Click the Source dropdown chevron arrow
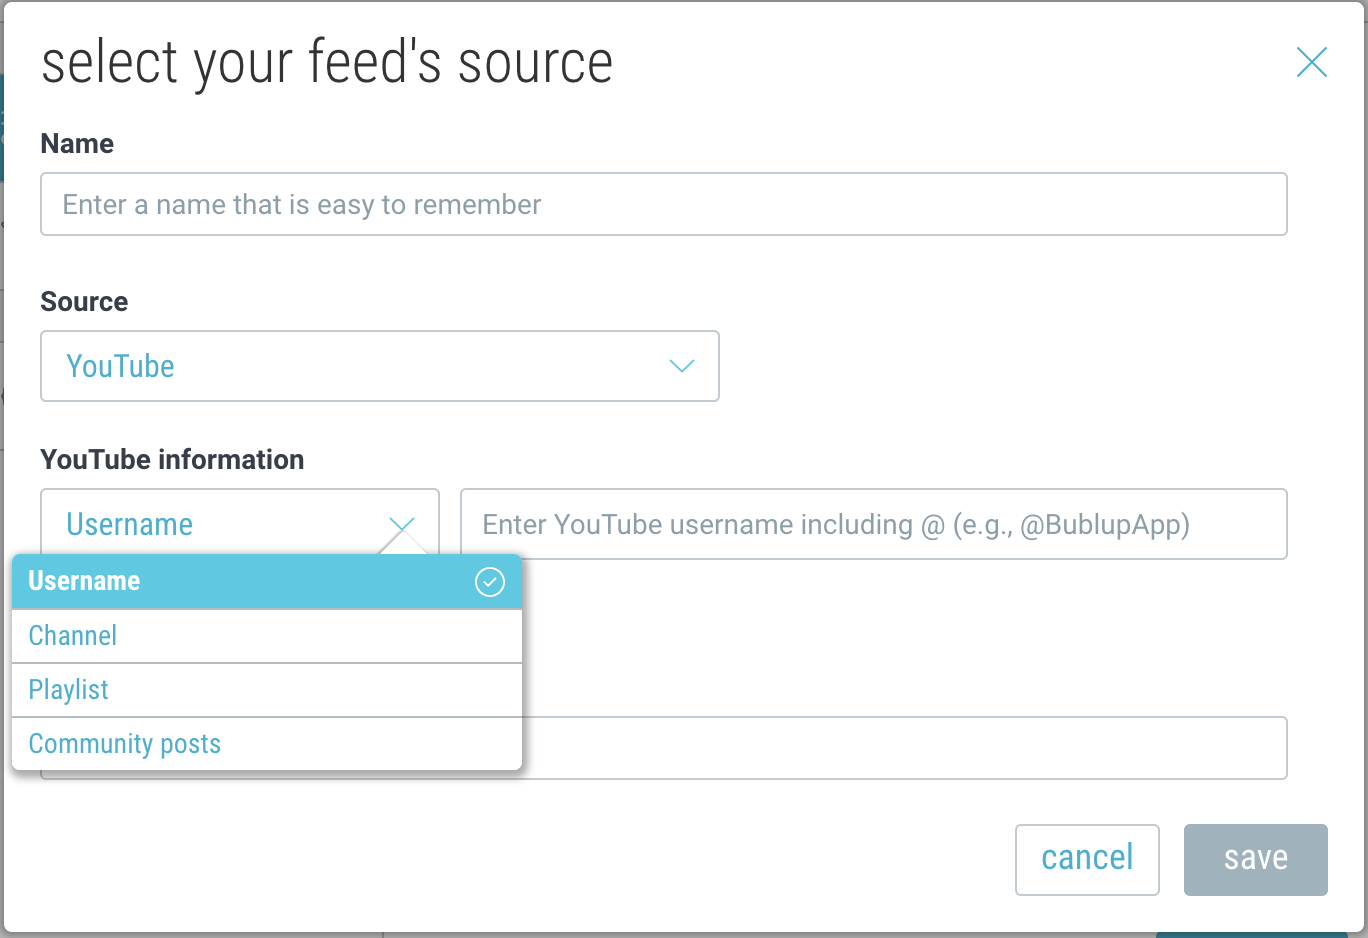The height and width of the screenshot is (938, 1368). pyautogui.click(x=681, y=366)
